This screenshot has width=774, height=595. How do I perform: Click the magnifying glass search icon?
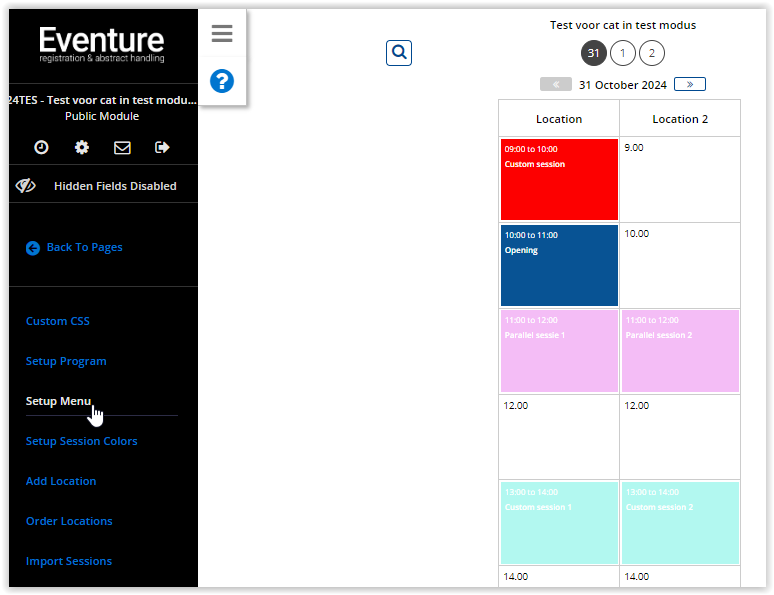coord(399,53)
